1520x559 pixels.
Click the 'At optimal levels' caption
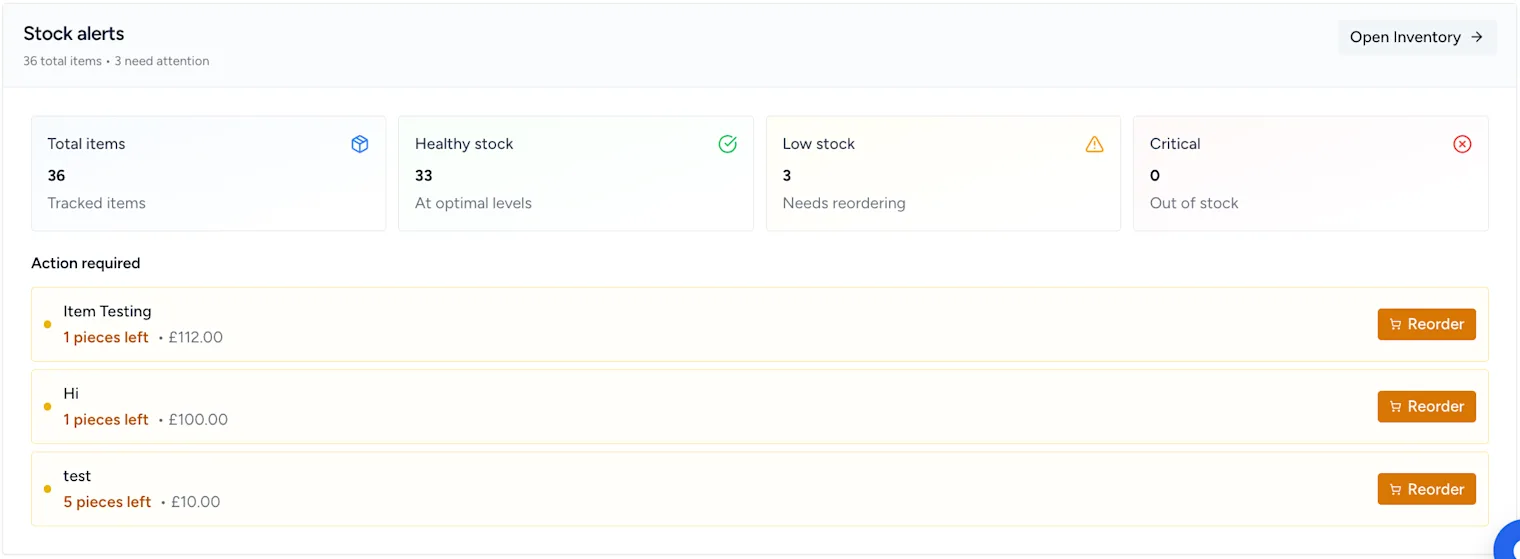473,203
